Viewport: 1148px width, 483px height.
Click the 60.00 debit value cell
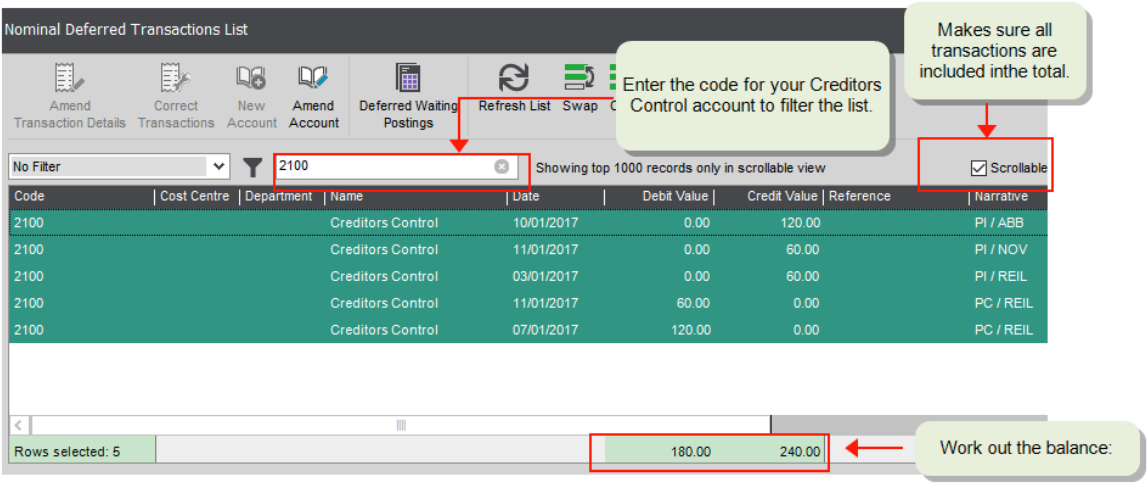pyautogui.click(x=693, y=303)
